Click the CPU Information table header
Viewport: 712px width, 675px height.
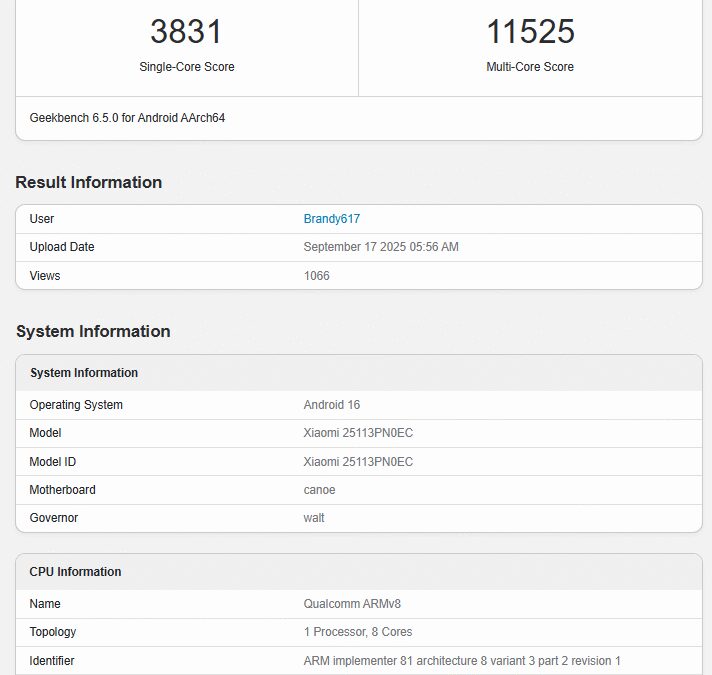click(75, 572)
